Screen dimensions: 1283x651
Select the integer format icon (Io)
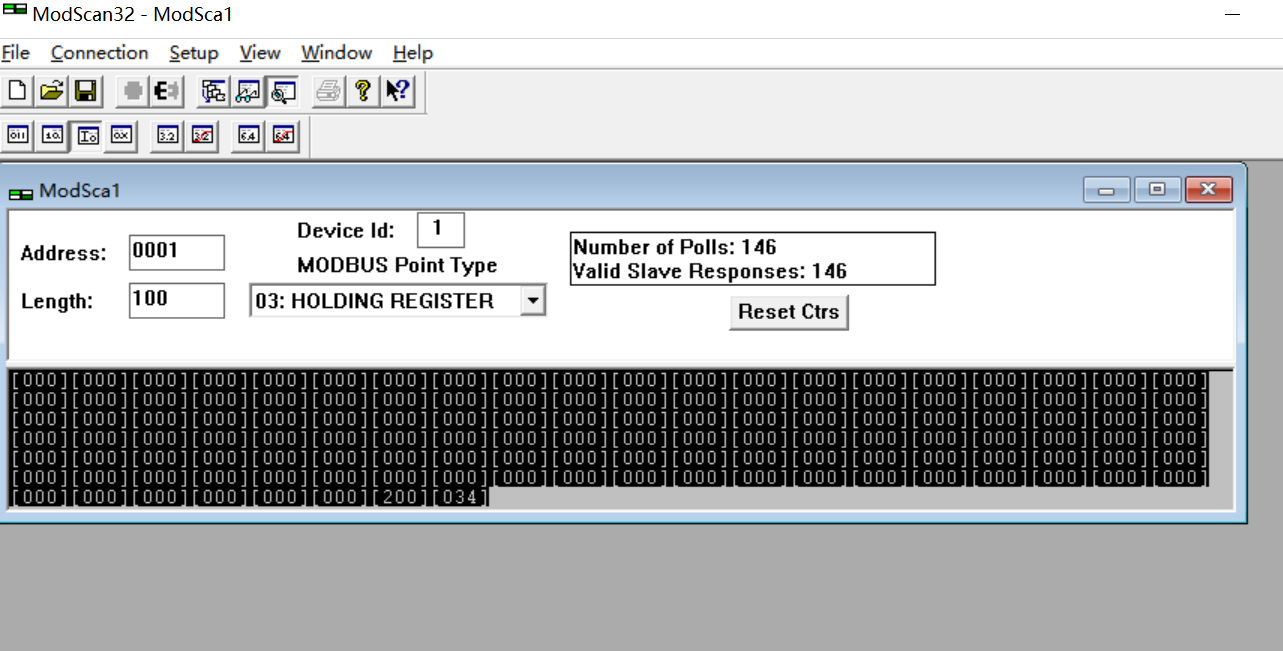[x=88, y=135]
